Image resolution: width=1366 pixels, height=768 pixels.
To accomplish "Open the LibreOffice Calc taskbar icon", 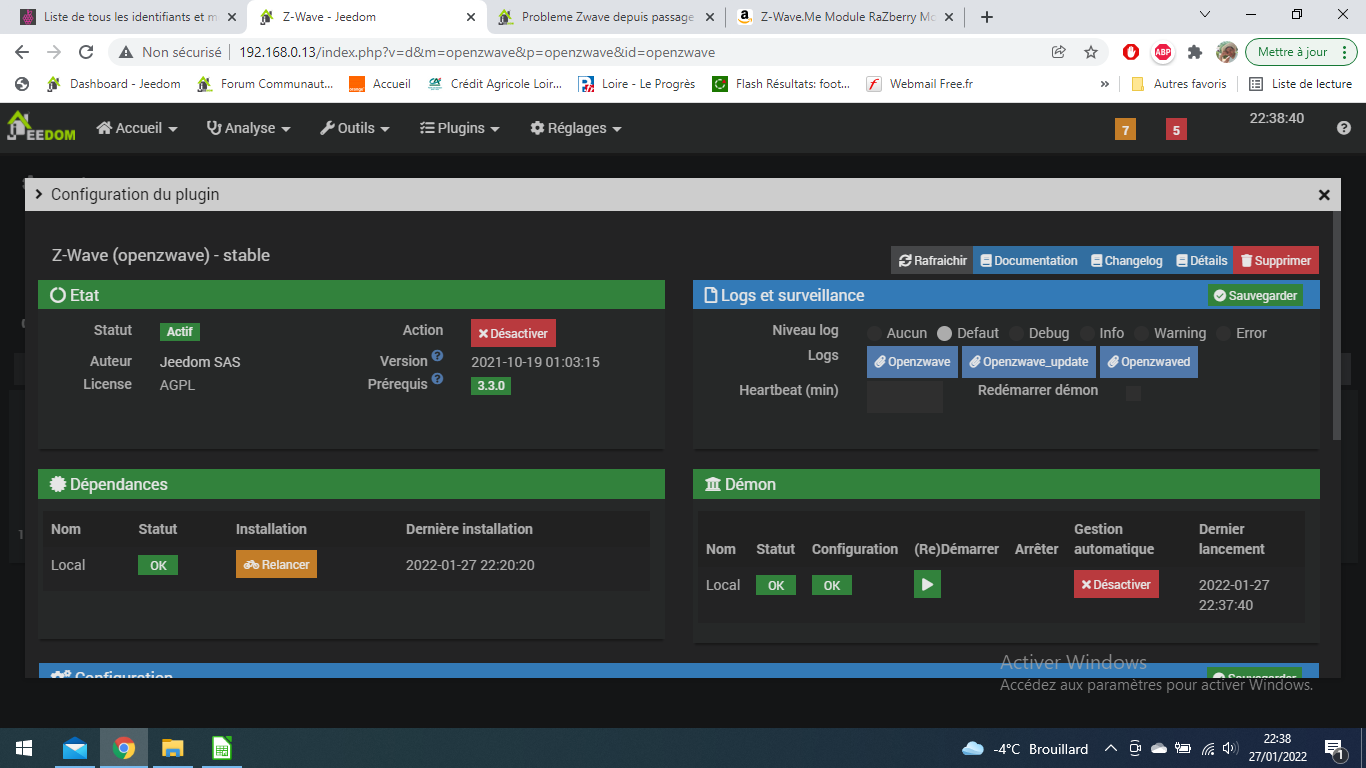I will 222,748.
